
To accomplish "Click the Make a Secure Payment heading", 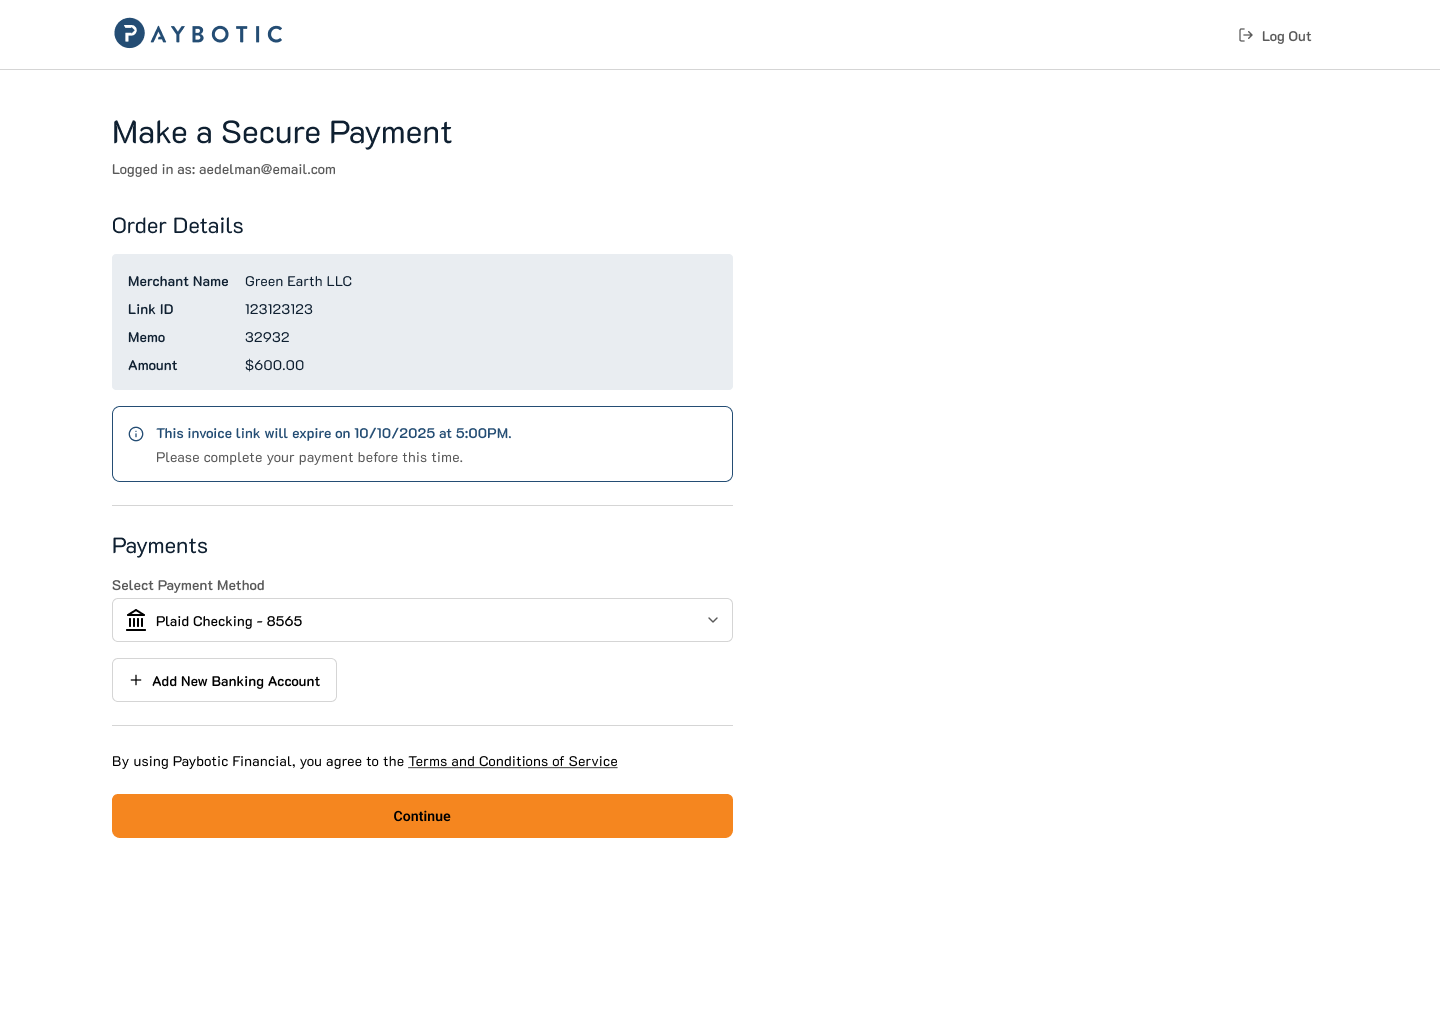I will [x=282, y=132].
